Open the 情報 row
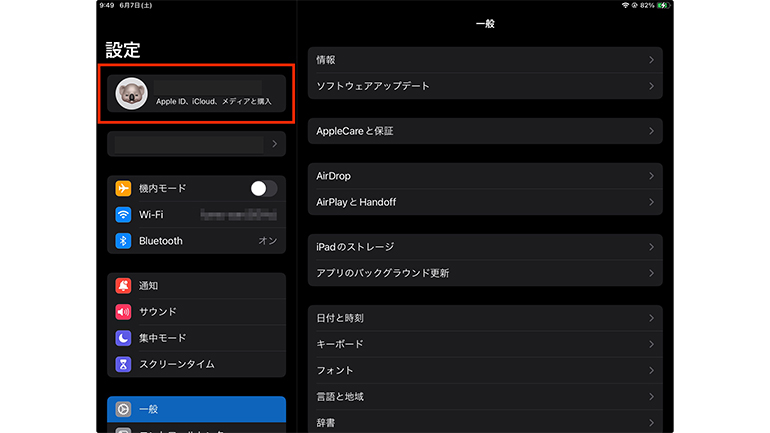 coord(485,60)
